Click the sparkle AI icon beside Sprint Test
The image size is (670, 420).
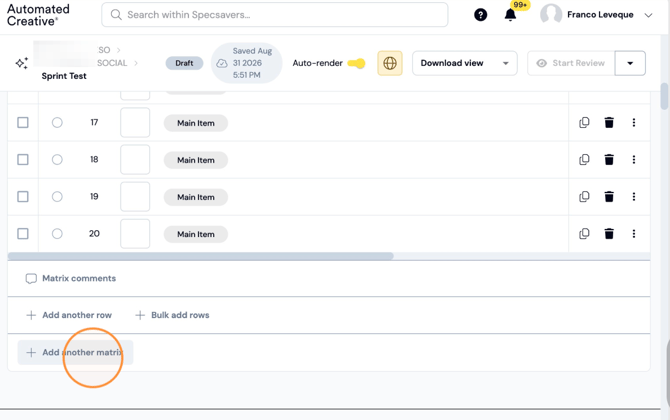click(x=22, y=63)
